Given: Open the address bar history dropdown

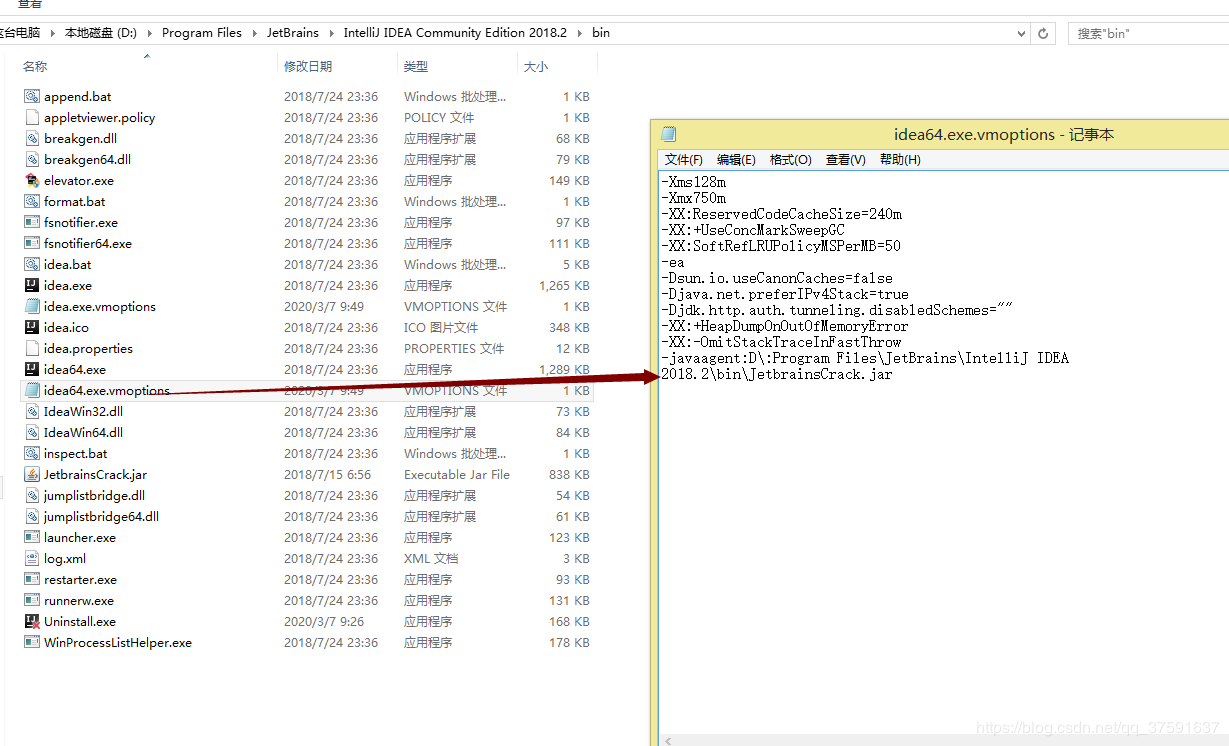Looking at the screenshot, I should (x=1021, y=33).
